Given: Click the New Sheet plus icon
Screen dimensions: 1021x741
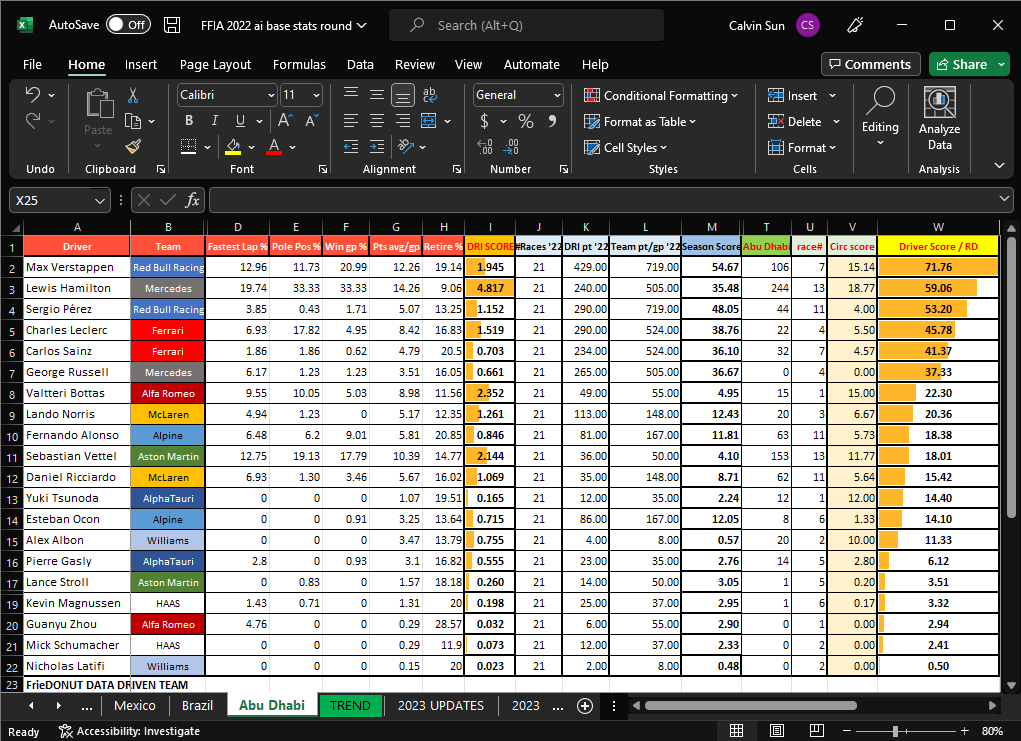Looking at the screenshot, I should pyautogui.click(x=585, y=706).
